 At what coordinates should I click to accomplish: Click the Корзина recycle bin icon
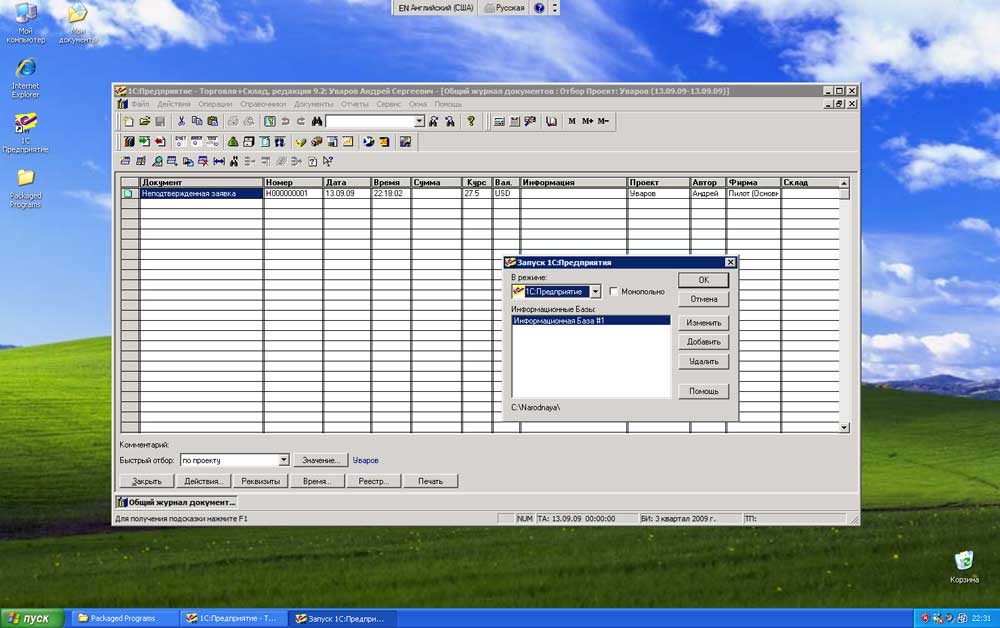tap(964, 562)
